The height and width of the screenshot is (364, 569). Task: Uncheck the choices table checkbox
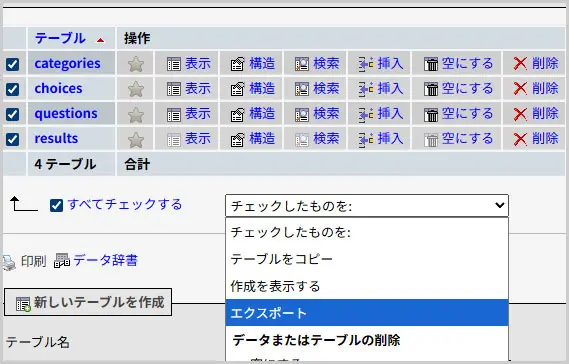click(x=12, y=89)
